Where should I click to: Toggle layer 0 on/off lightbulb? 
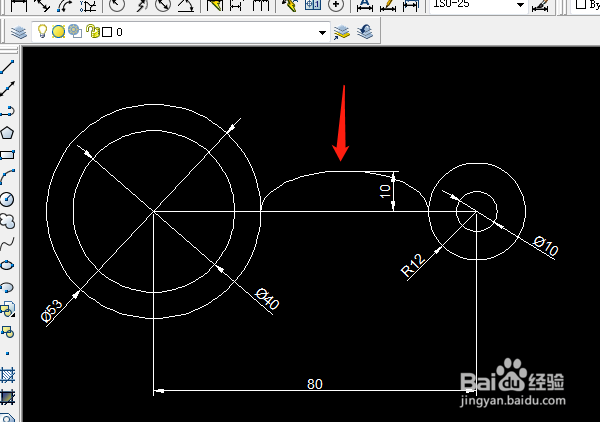[x=42, y=31]
